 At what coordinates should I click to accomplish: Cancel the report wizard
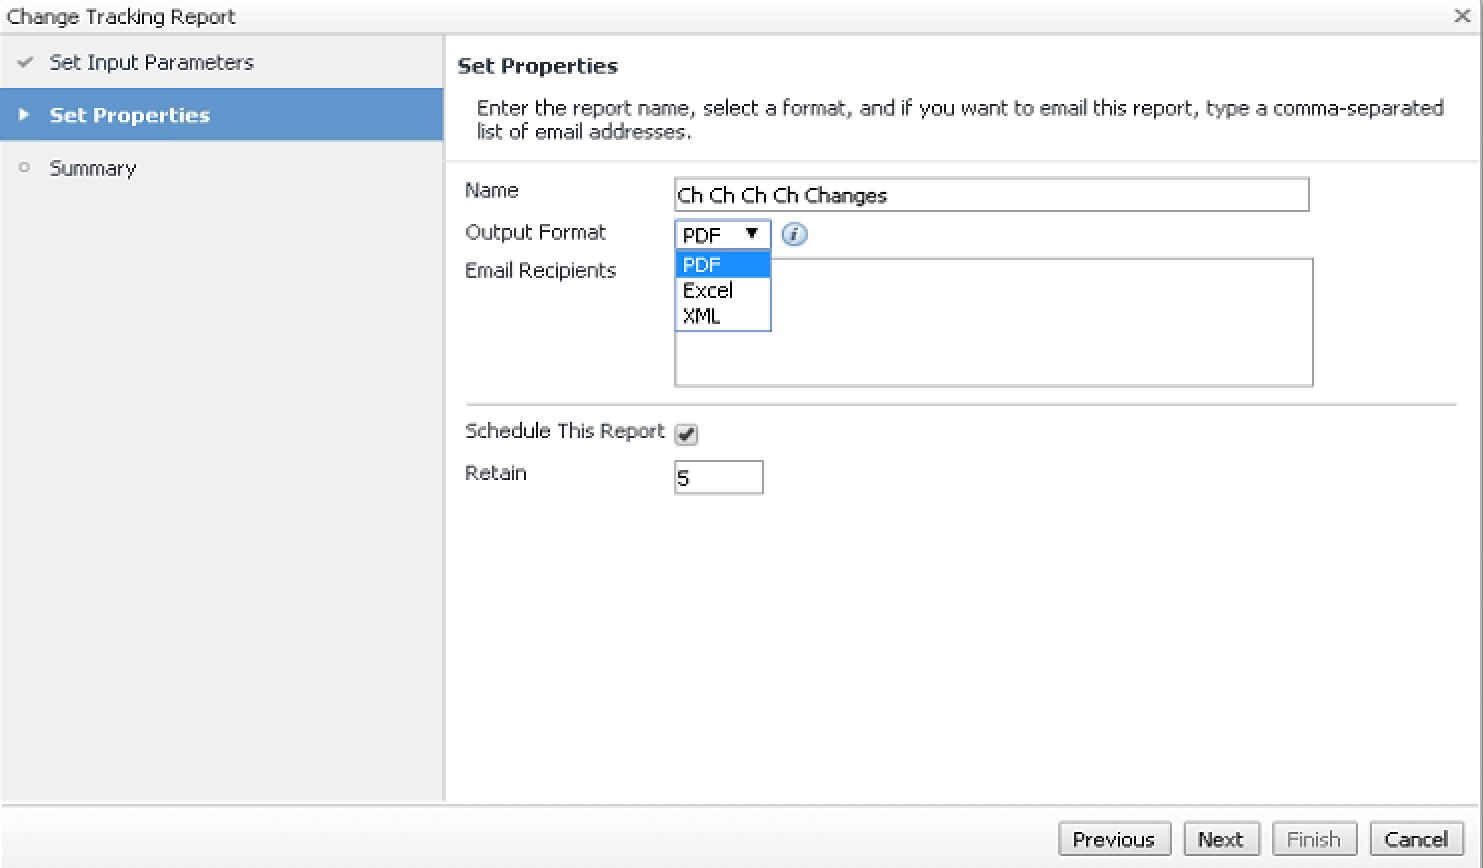1416,839
